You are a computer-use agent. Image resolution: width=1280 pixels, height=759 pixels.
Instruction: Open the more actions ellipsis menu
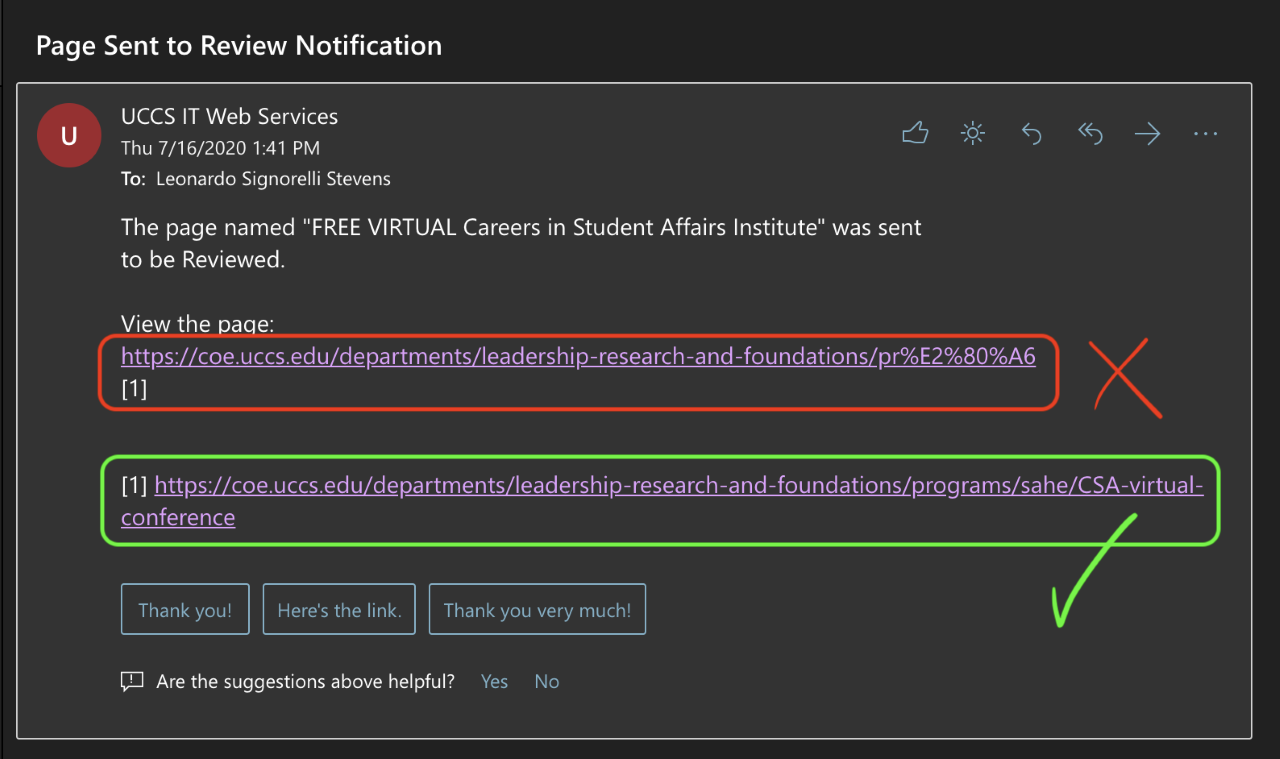click(x=1206, y=134)
